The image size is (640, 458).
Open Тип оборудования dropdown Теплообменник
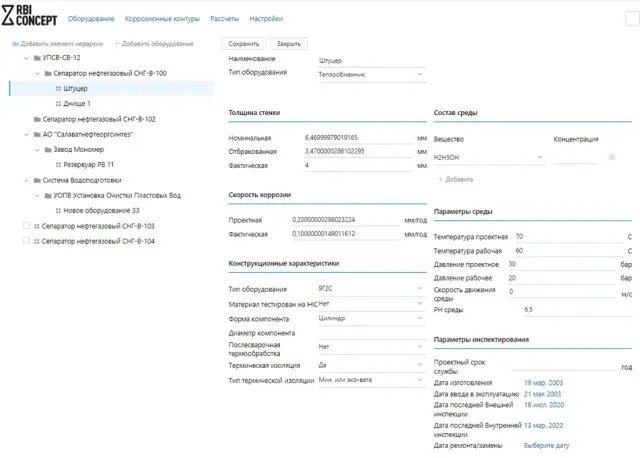point(372,75)
